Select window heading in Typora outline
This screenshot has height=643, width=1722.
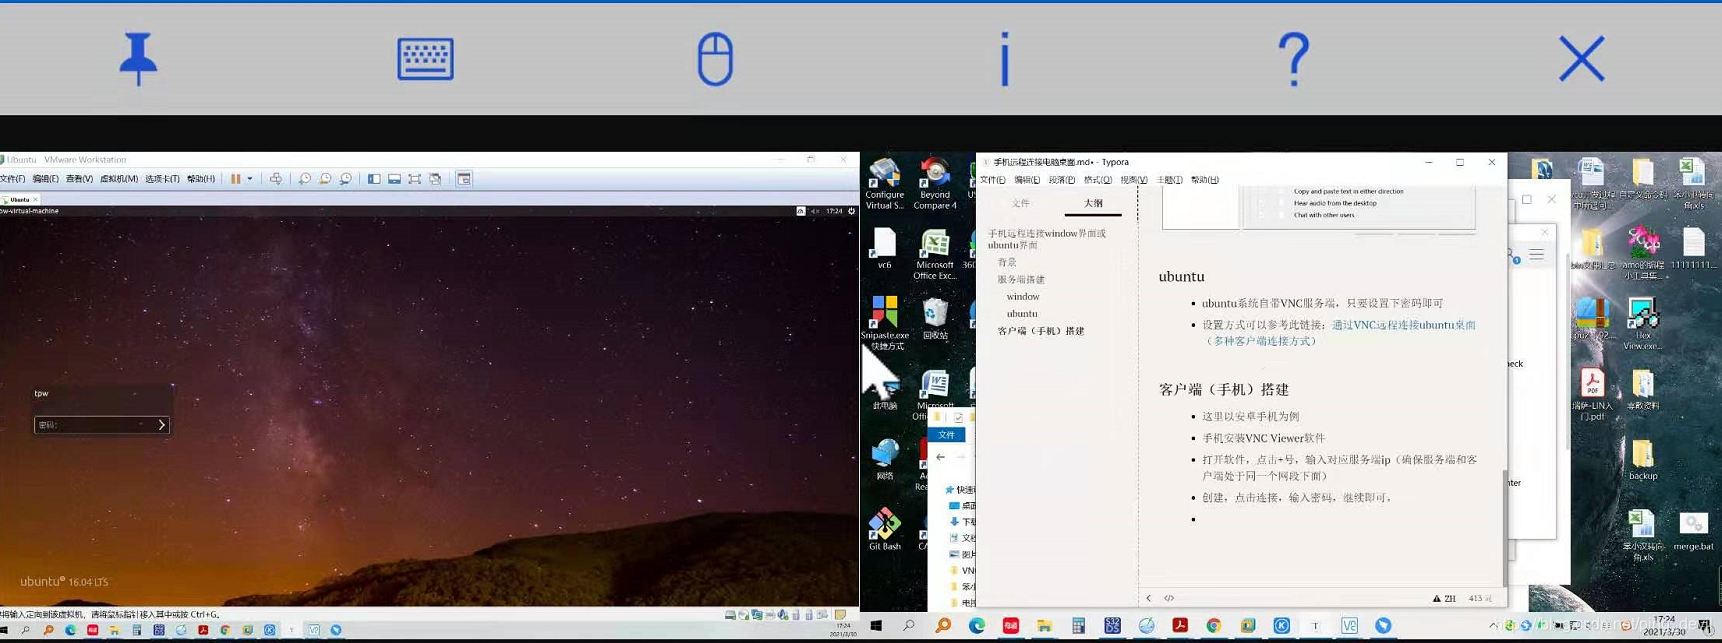point(1023,296)
